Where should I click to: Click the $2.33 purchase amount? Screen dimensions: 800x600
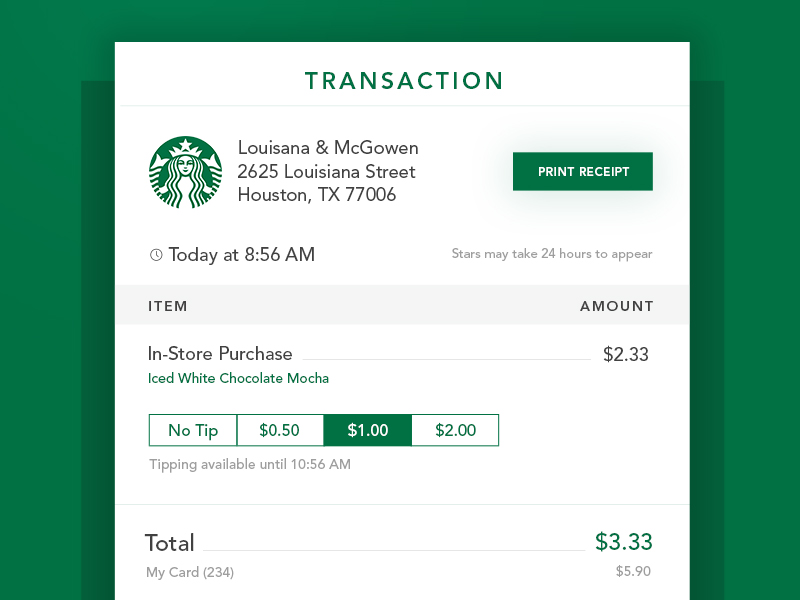626,353
